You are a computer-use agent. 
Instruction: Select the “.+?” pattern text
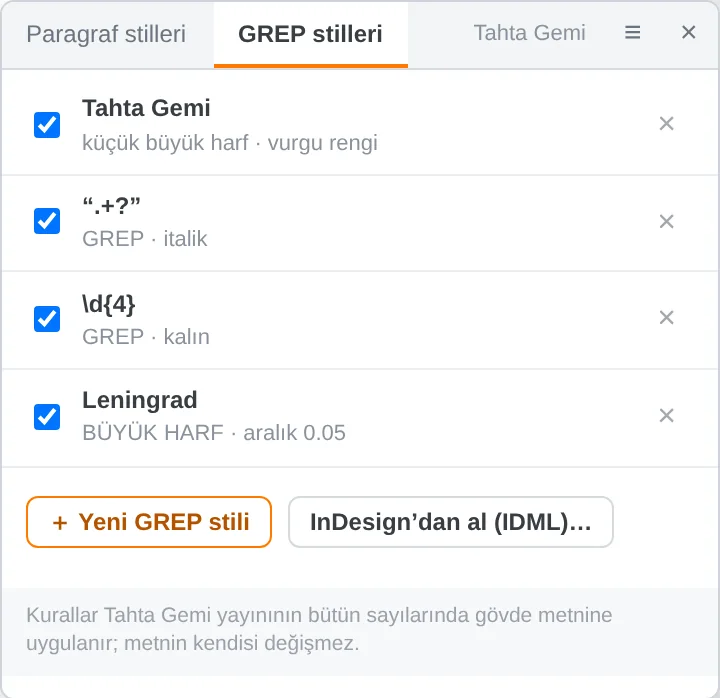[x=111, y=206]
